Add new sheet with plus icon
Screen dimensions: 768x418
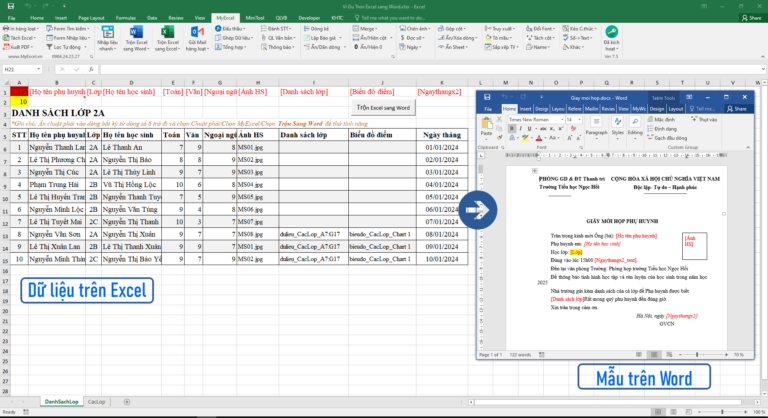(x=127, y=402)
